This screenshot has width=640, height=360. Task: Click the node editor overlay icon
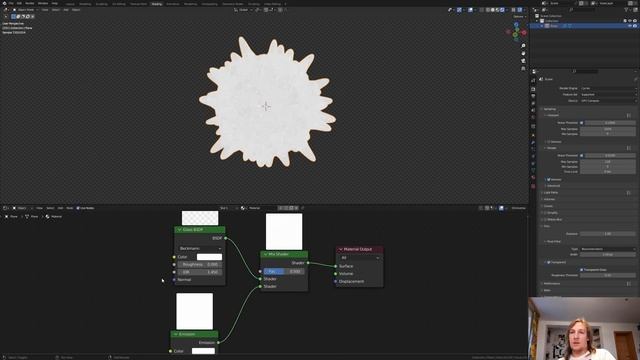[502, 208]
